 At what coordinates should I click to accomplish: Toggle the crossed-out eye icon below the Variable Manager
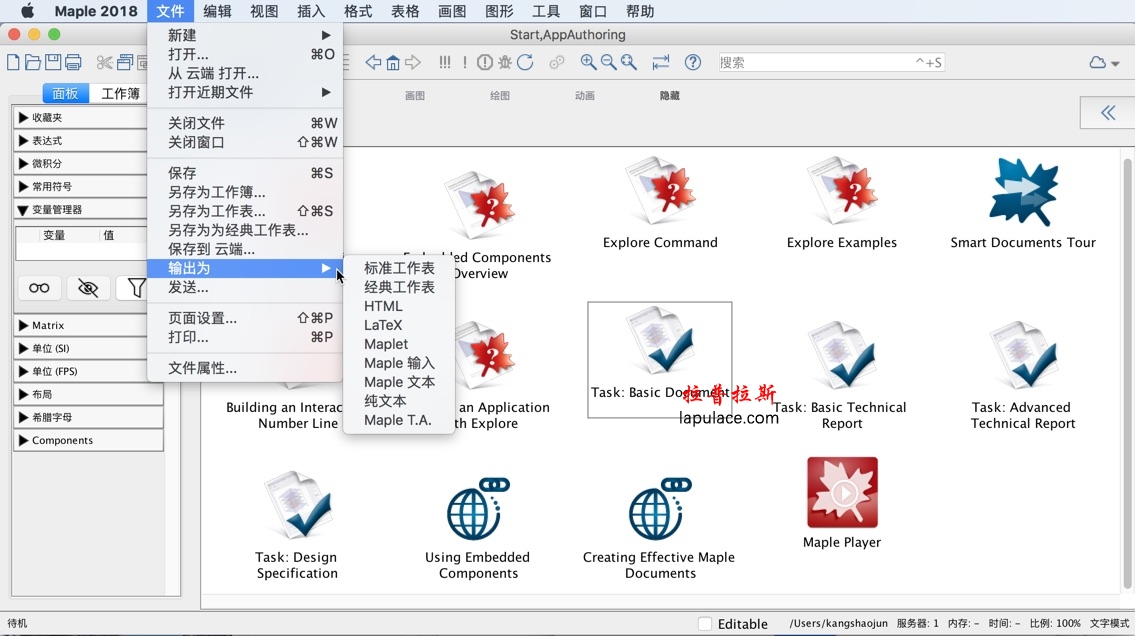click(88, 288)
